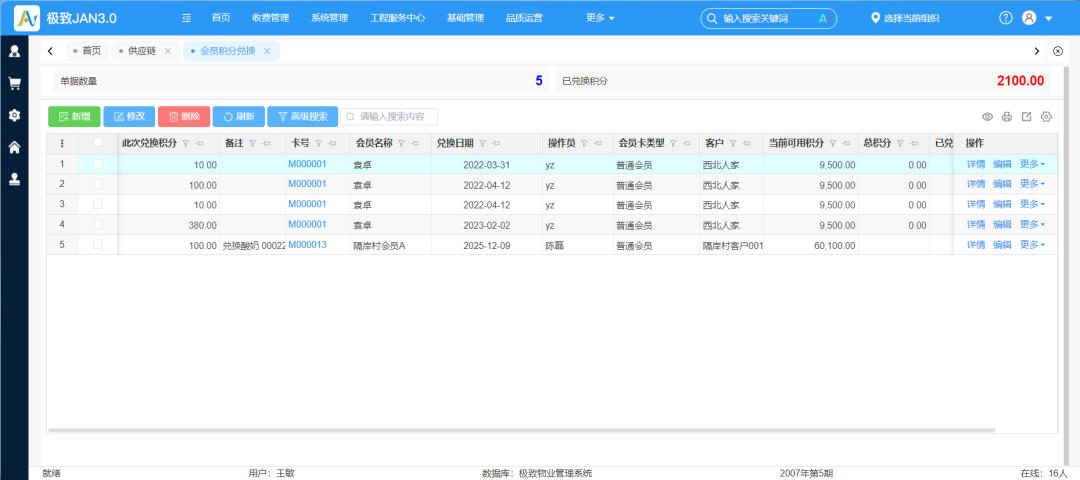1080x480 pixels.
Task: Open 详情 for the 2022-03-31 row
Action: [976, 164]
